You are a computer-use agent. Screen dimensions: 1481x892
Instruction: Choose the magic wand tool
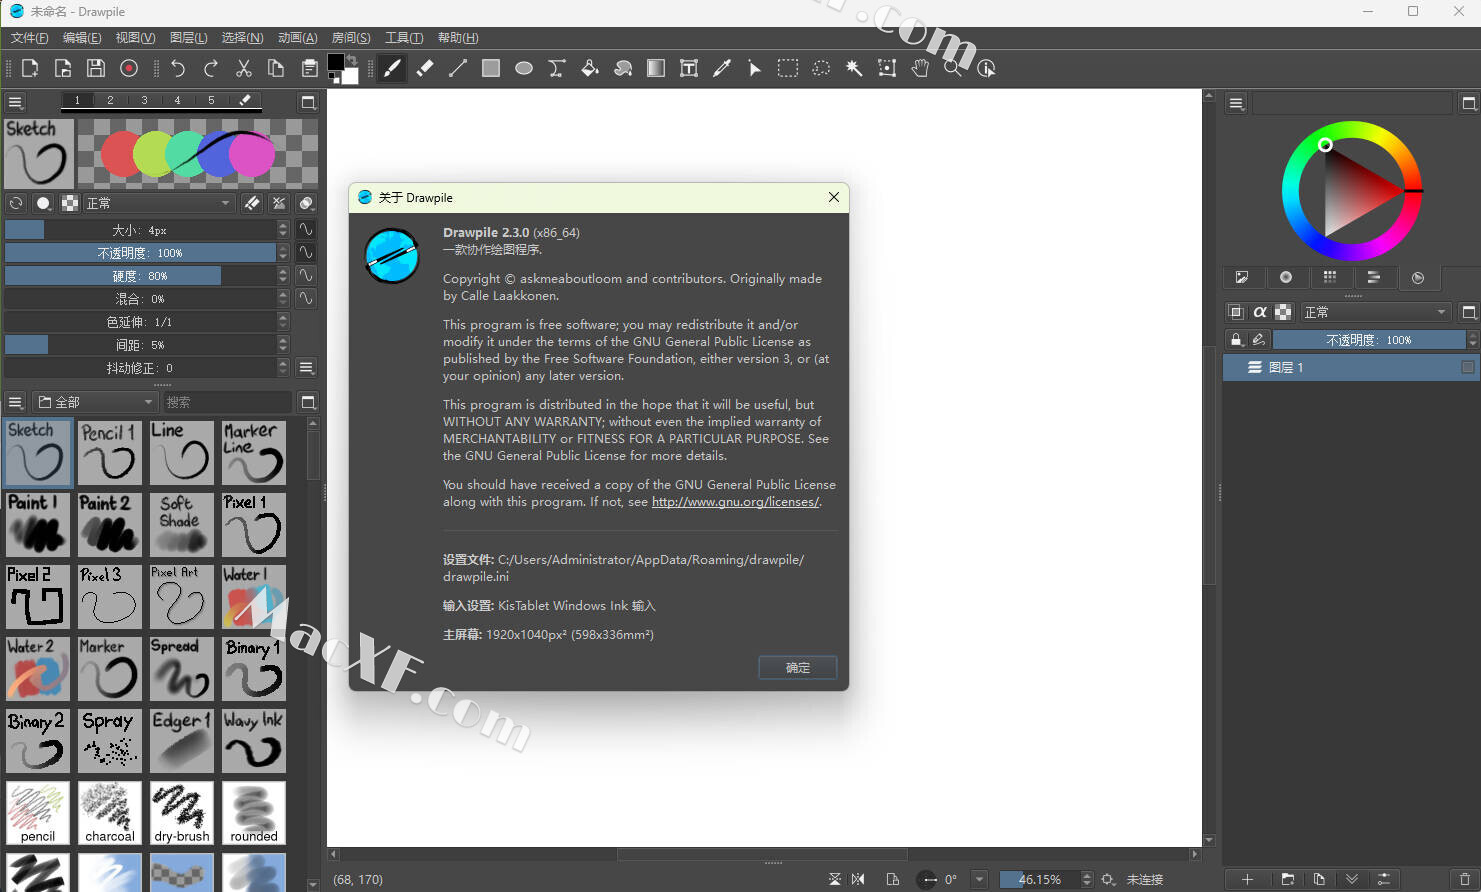click(x=854, y=68)
